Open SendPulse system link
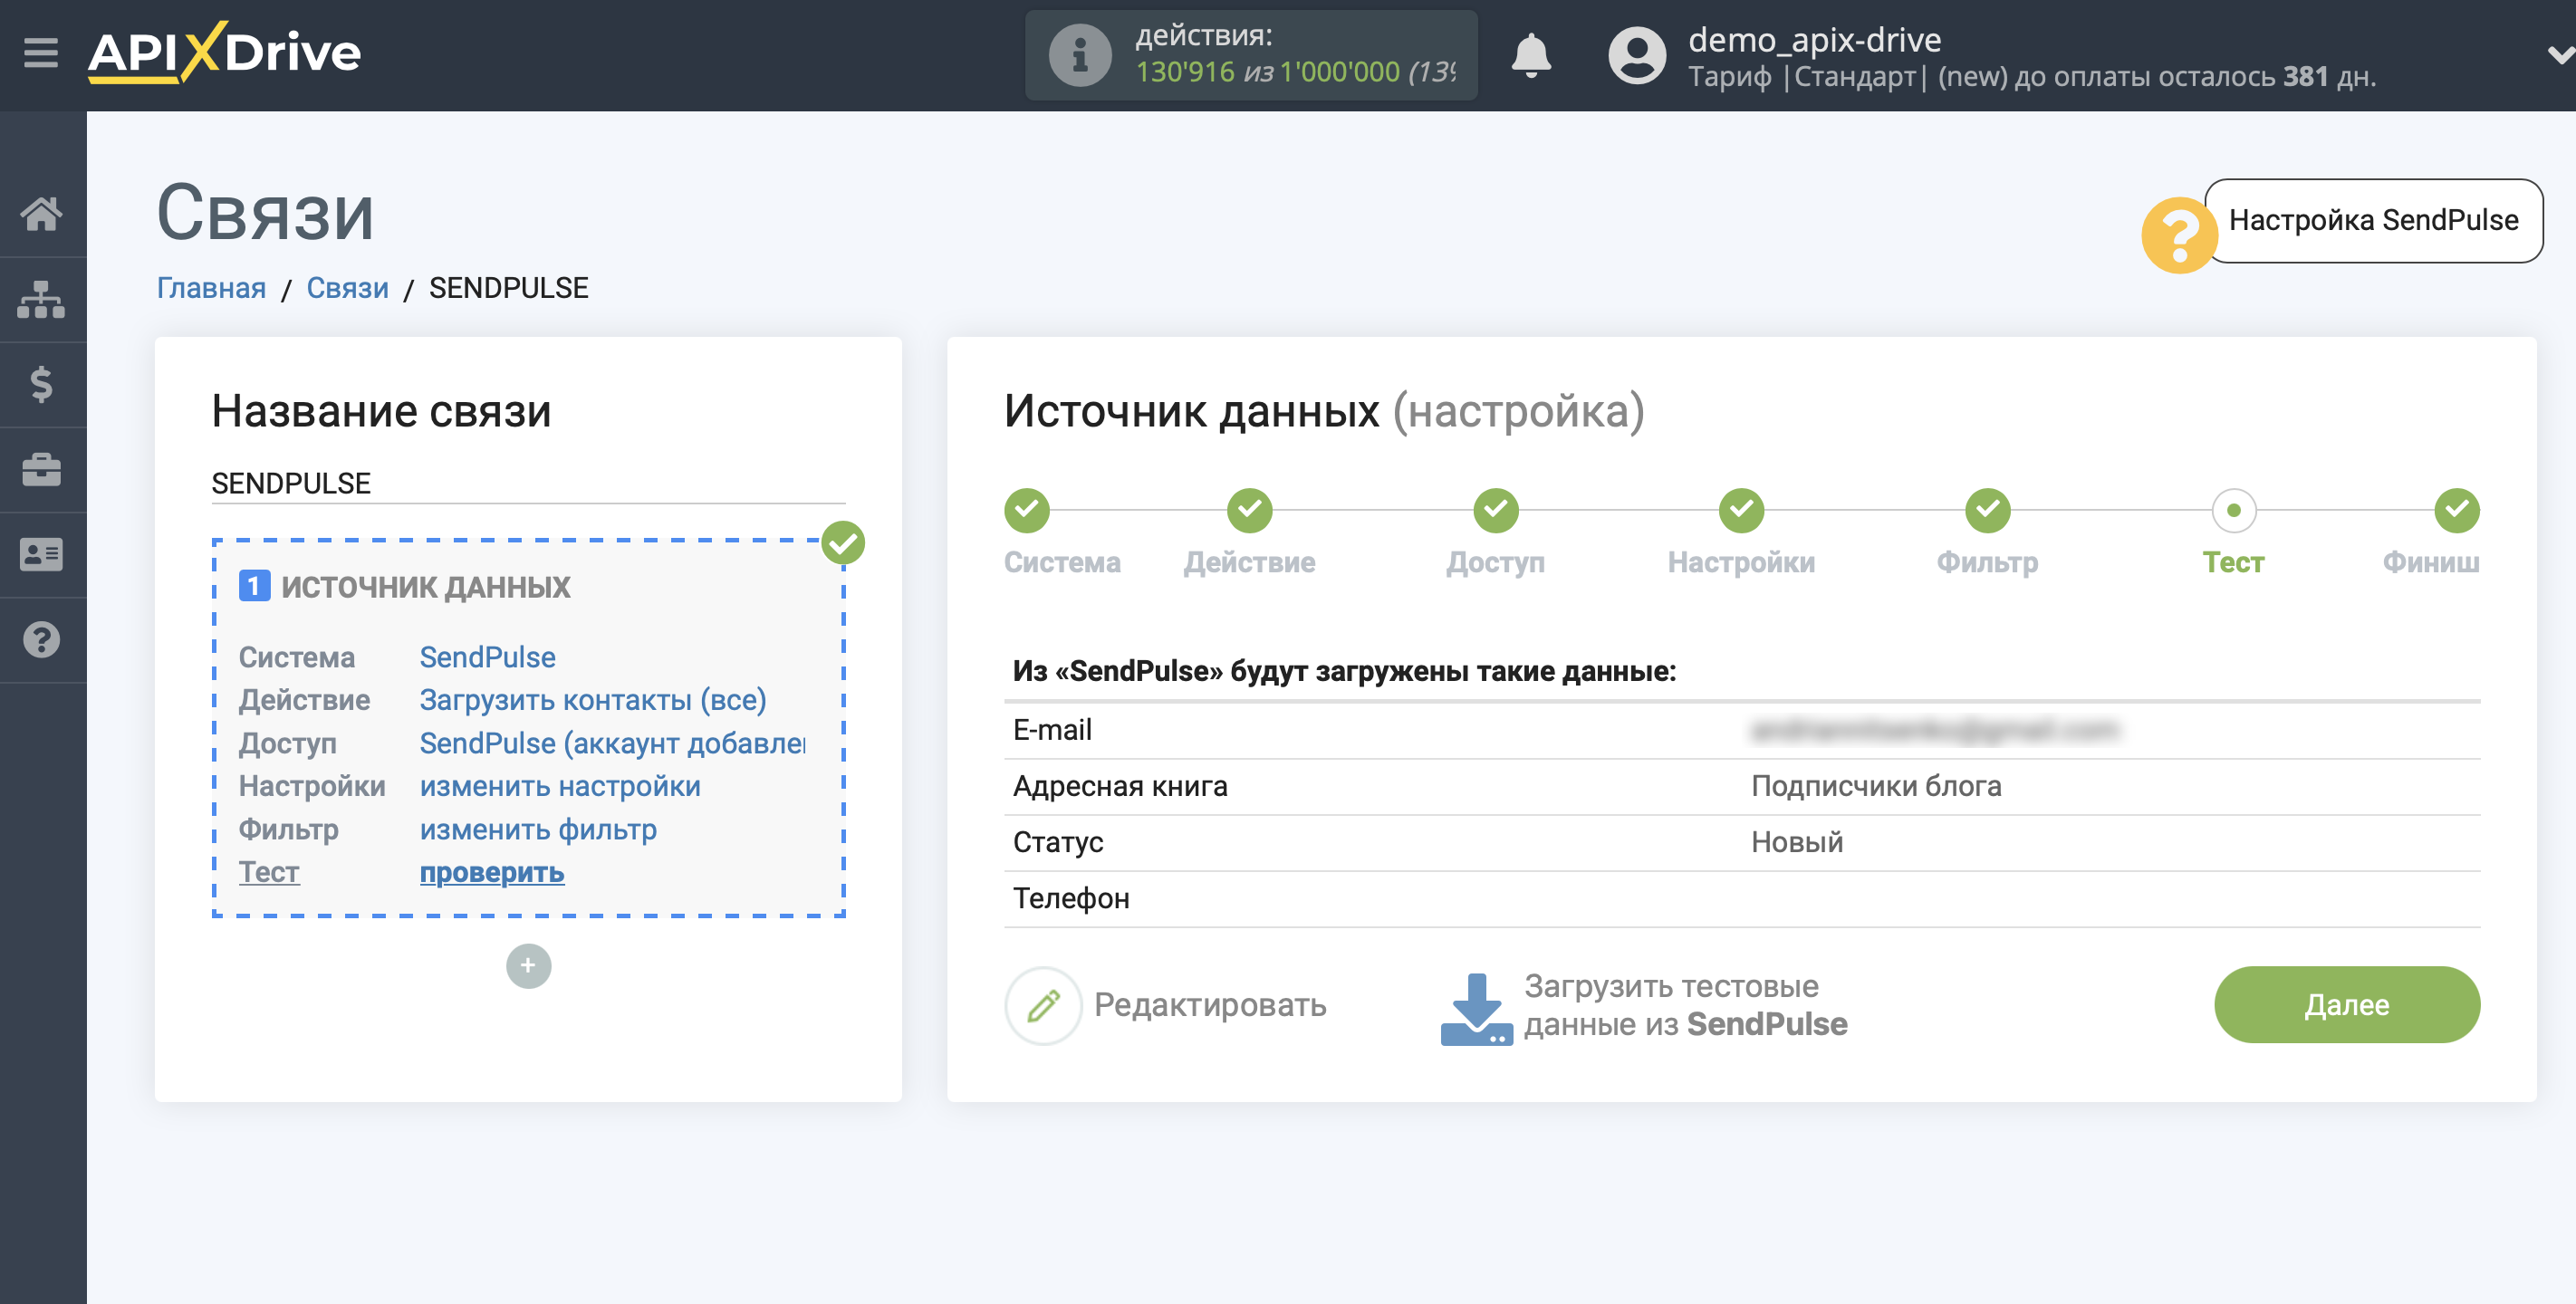Screen dimensions: 2576x1304 point(487,657)
